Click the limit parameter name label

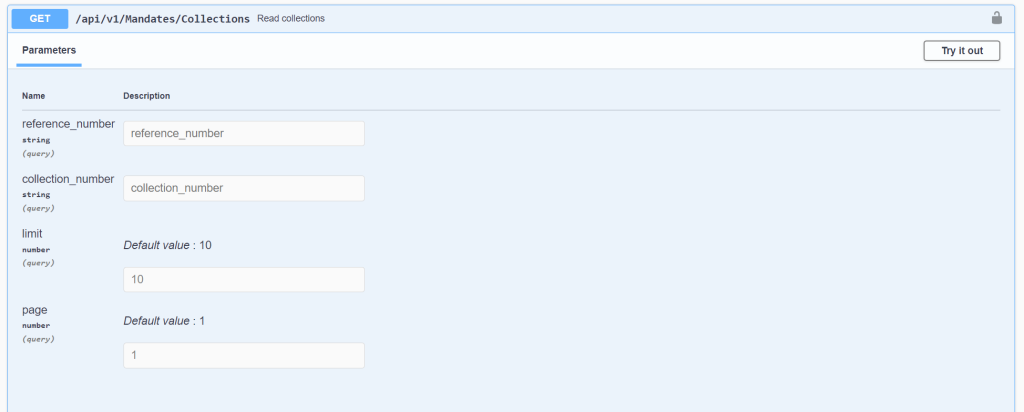(32, 233)
